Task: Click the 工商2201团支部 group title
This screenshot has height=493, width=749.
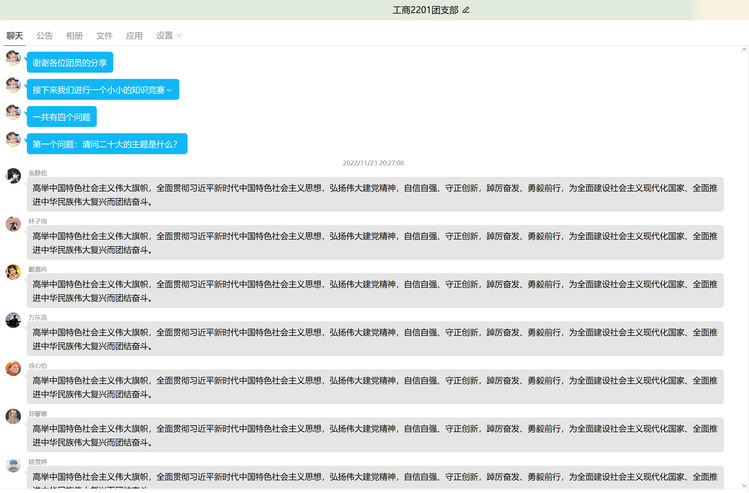Action: [425, 10]
